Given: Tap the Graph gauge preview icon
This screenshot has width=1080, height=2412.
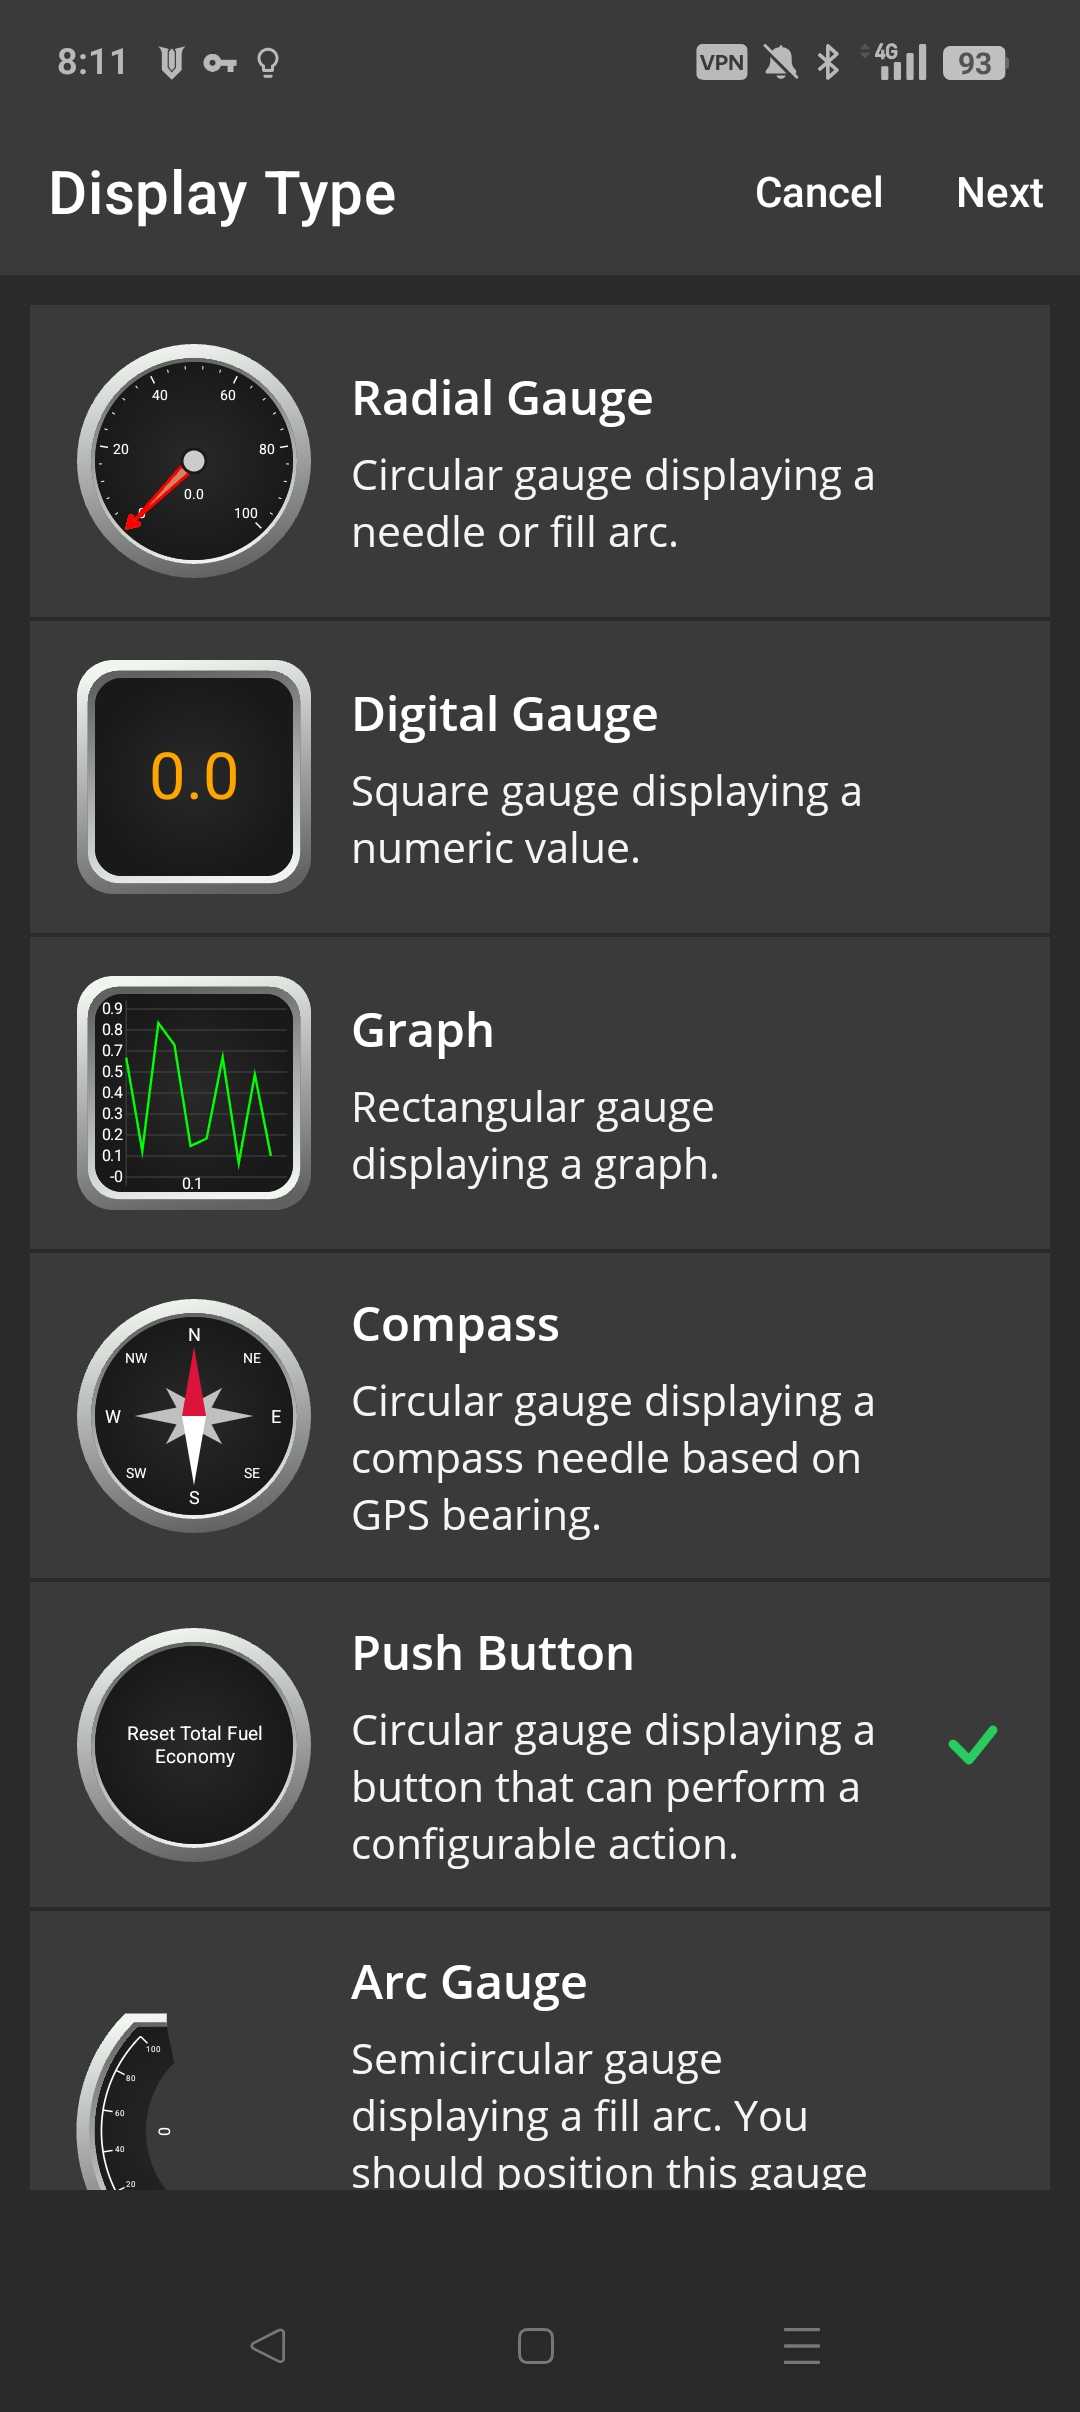Looking at the screenshot, I should coord(194,1093).
